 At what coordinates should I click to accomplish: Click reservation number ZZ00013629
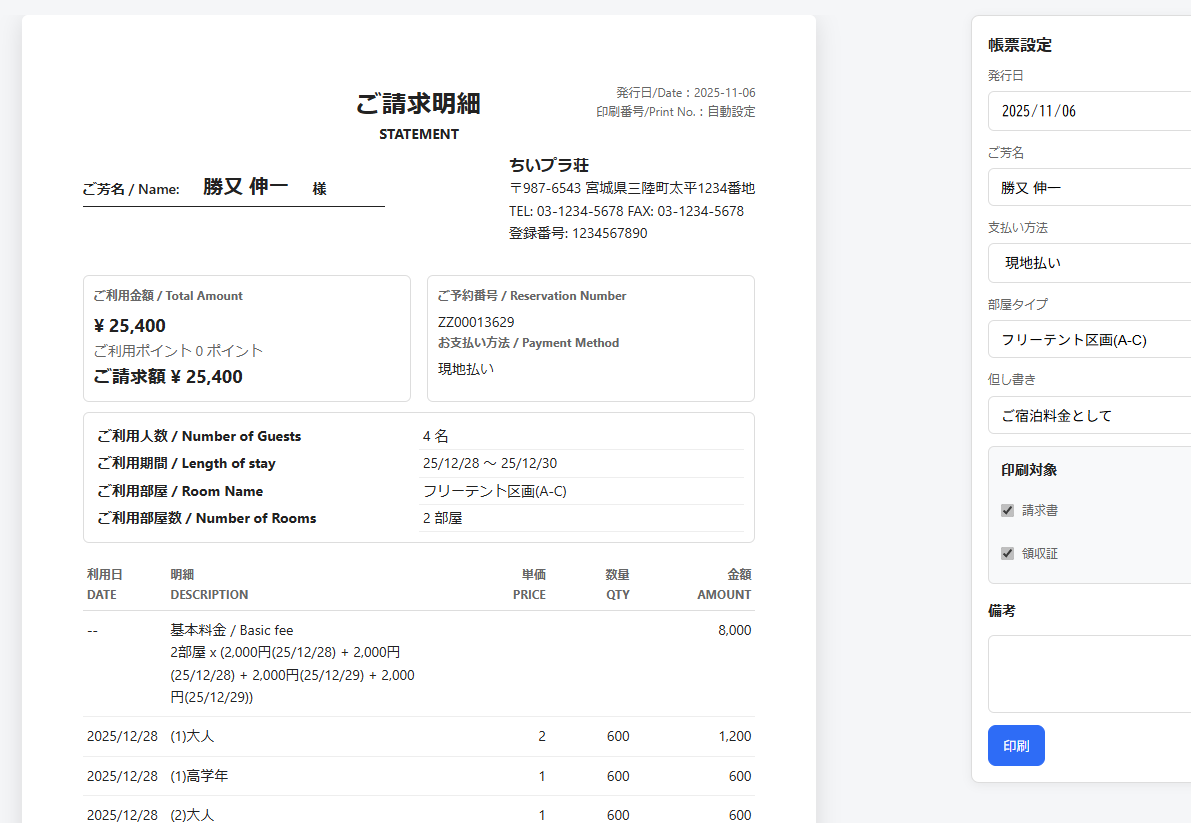tap(476, 322)
